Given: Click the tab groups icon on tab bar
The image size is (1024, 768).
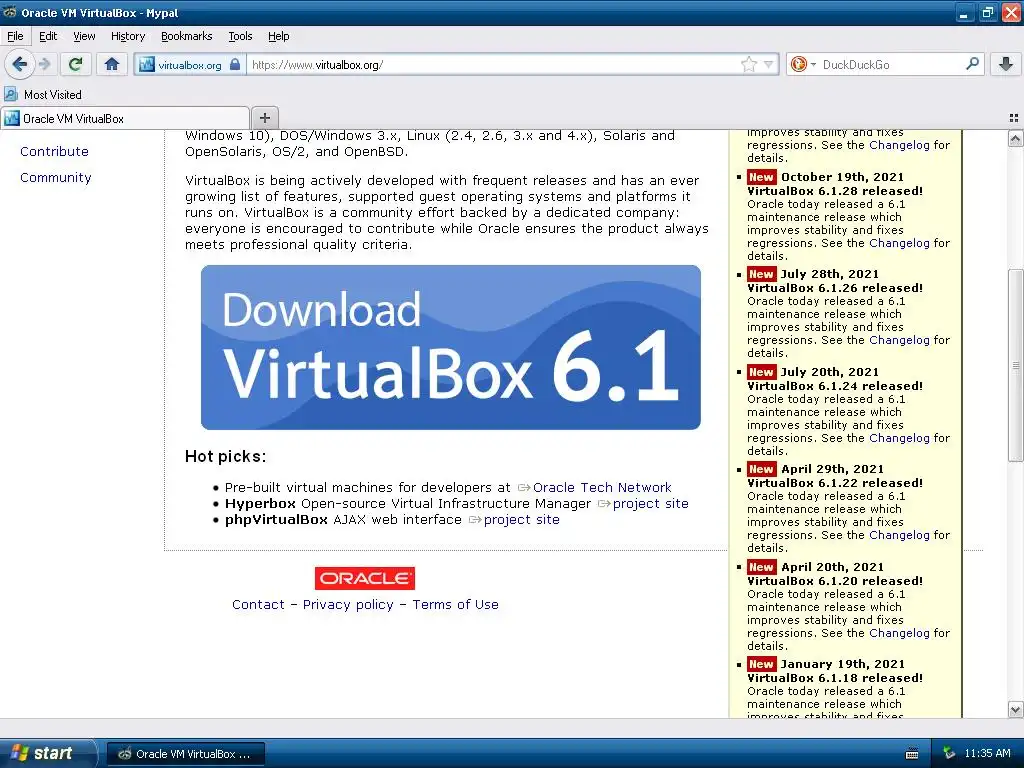Looking at the screenshot, I should point(1014,118).
